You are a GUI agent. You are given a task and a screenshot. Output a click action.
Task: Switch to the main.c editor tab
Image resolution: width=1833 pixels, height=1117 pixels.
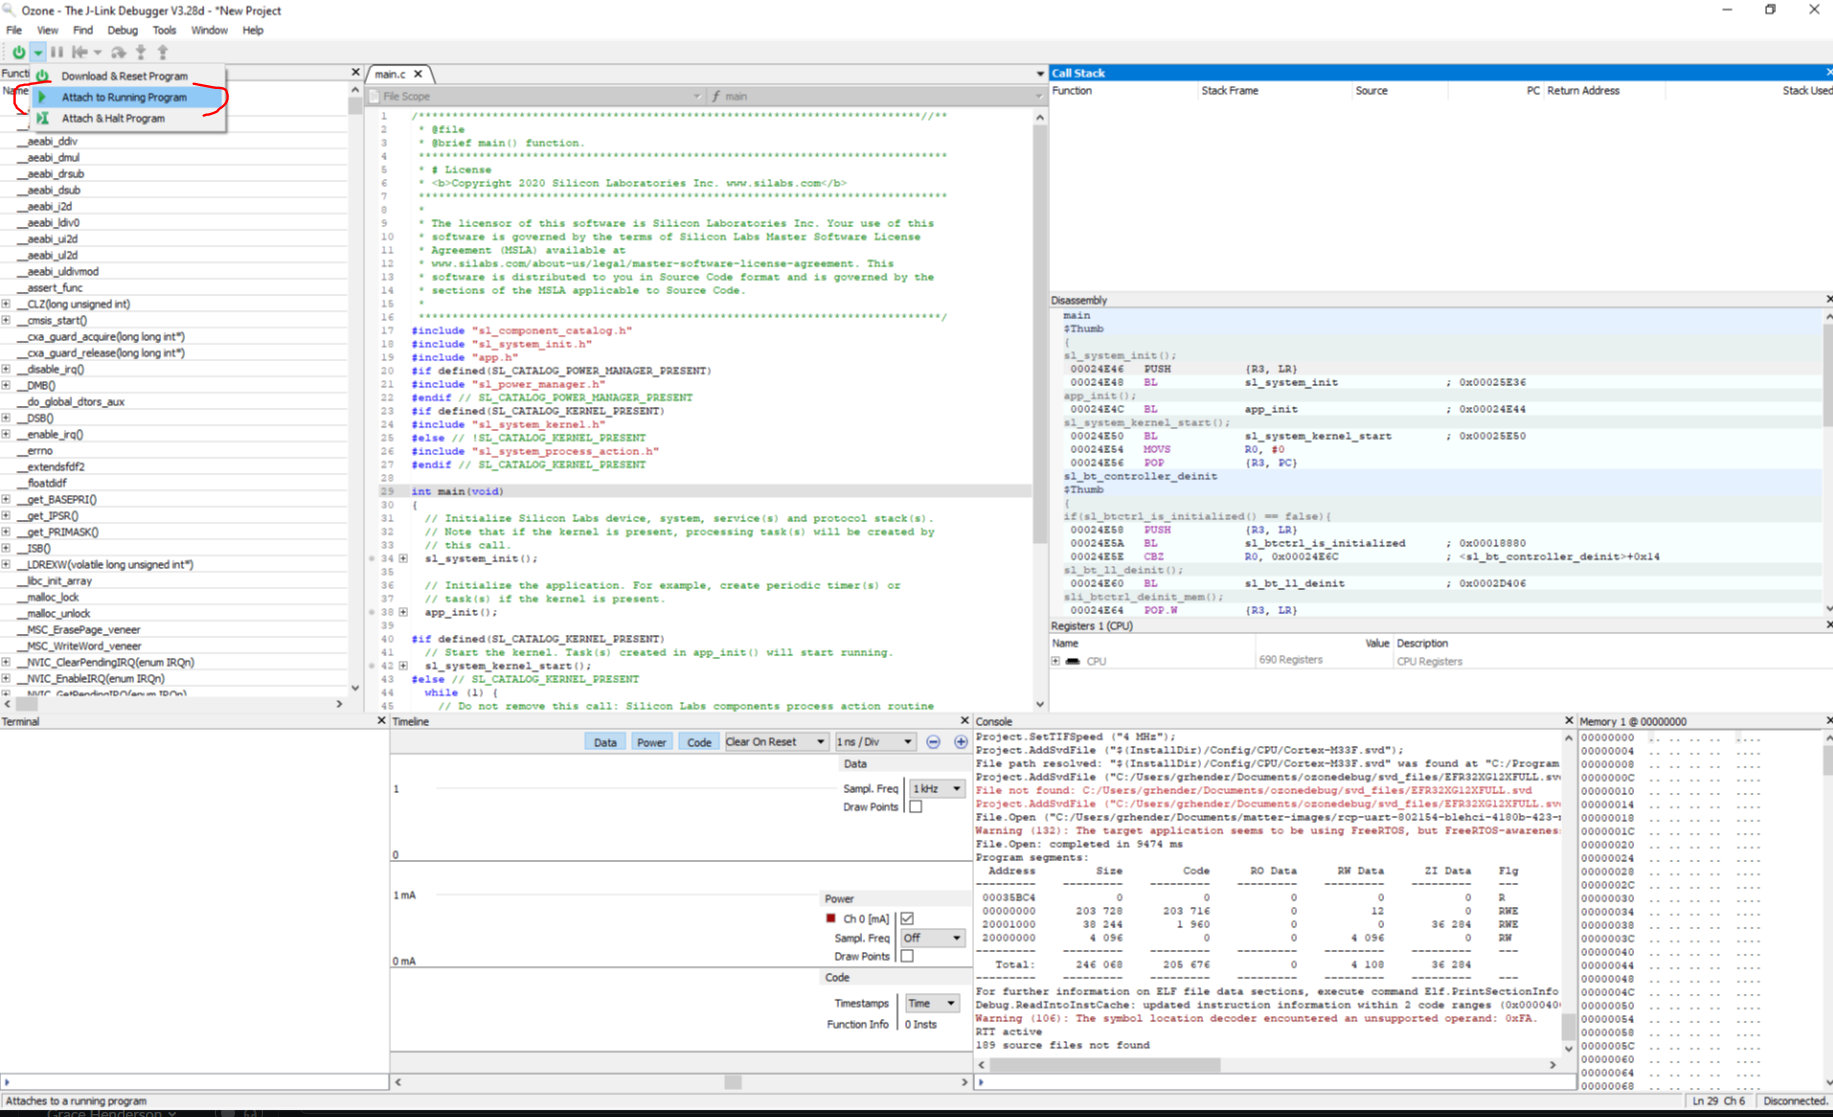coord(390,73)
